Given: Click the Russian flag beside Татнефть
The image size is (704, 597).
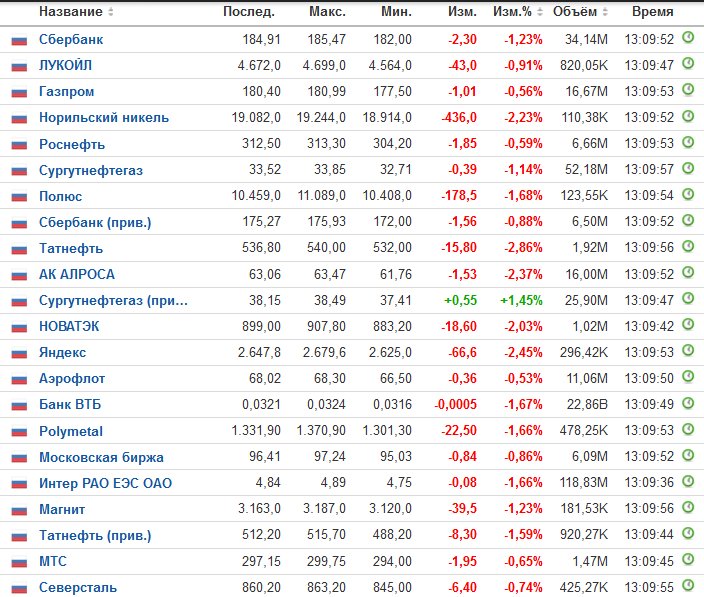Looking at the screenshot, I should (19, 249).
